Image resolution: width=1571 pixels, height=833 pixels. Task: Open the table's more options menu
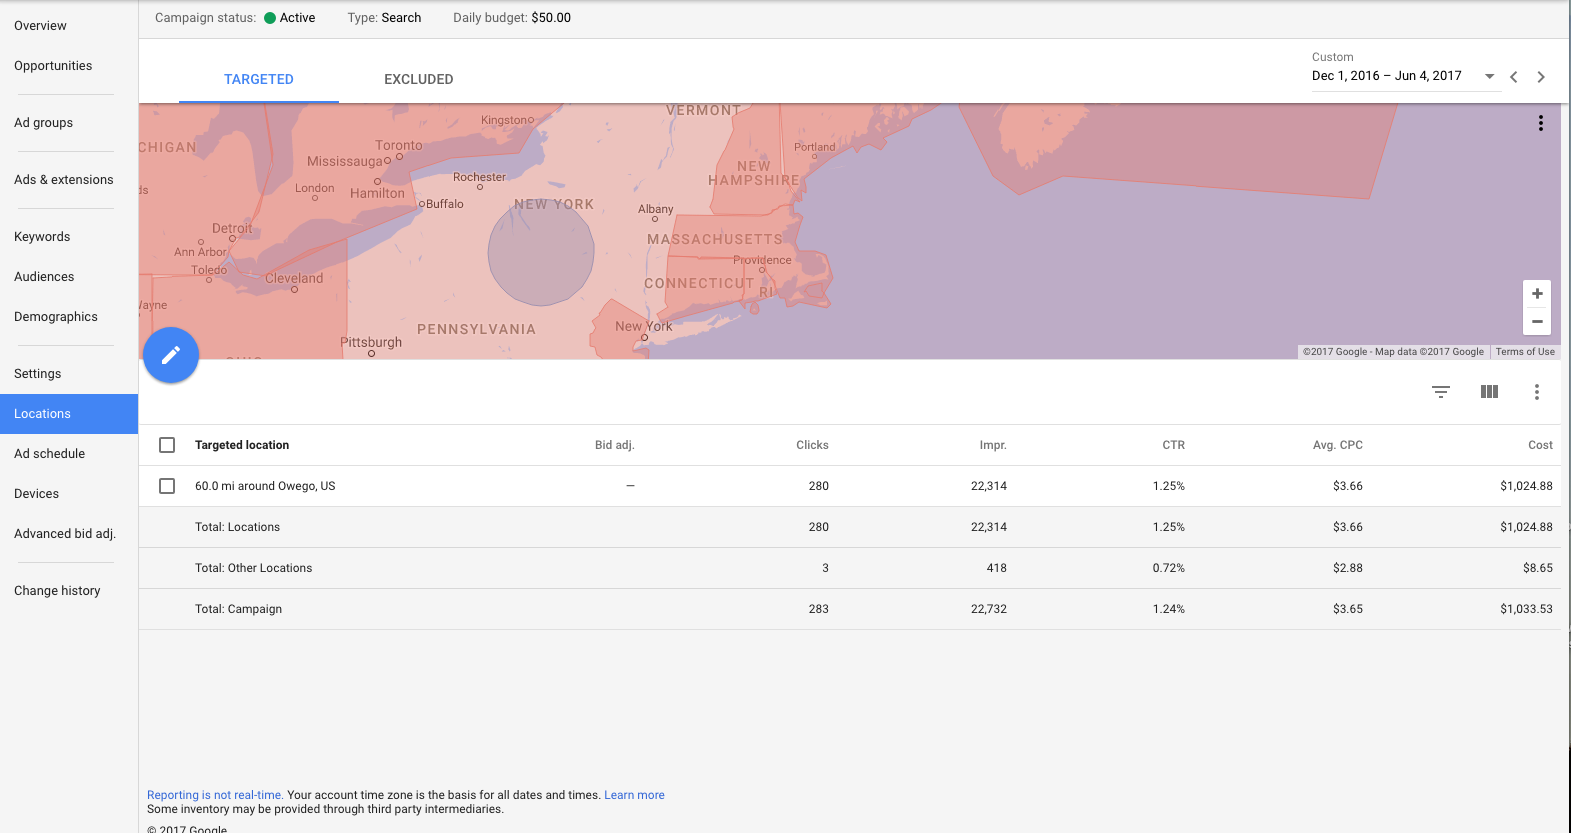click(x=1536, y=392)
